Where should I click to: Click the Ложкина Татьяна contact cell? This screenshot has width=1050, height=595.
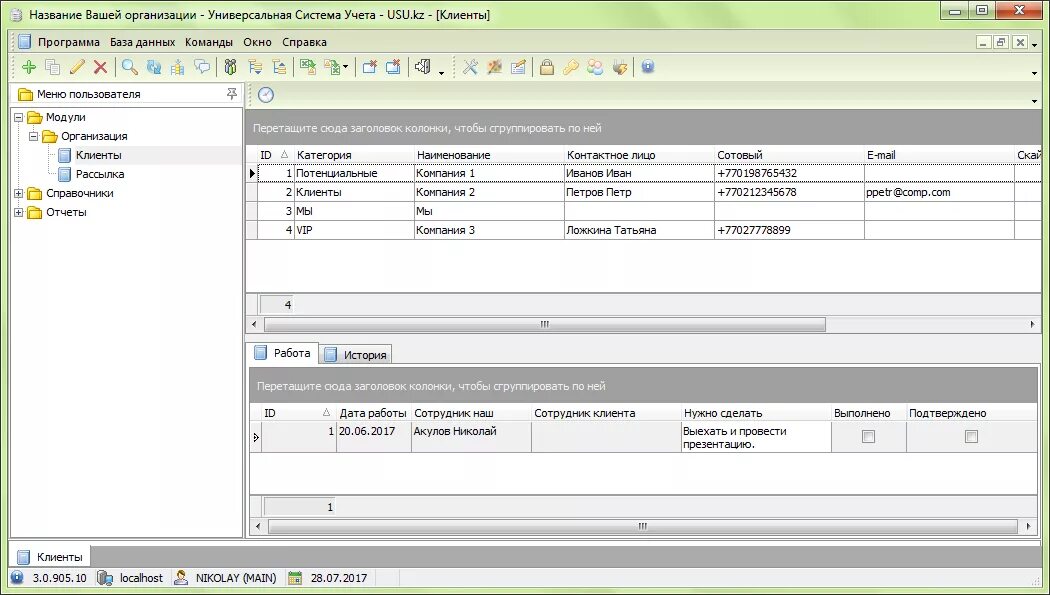(x=640, y=230)
